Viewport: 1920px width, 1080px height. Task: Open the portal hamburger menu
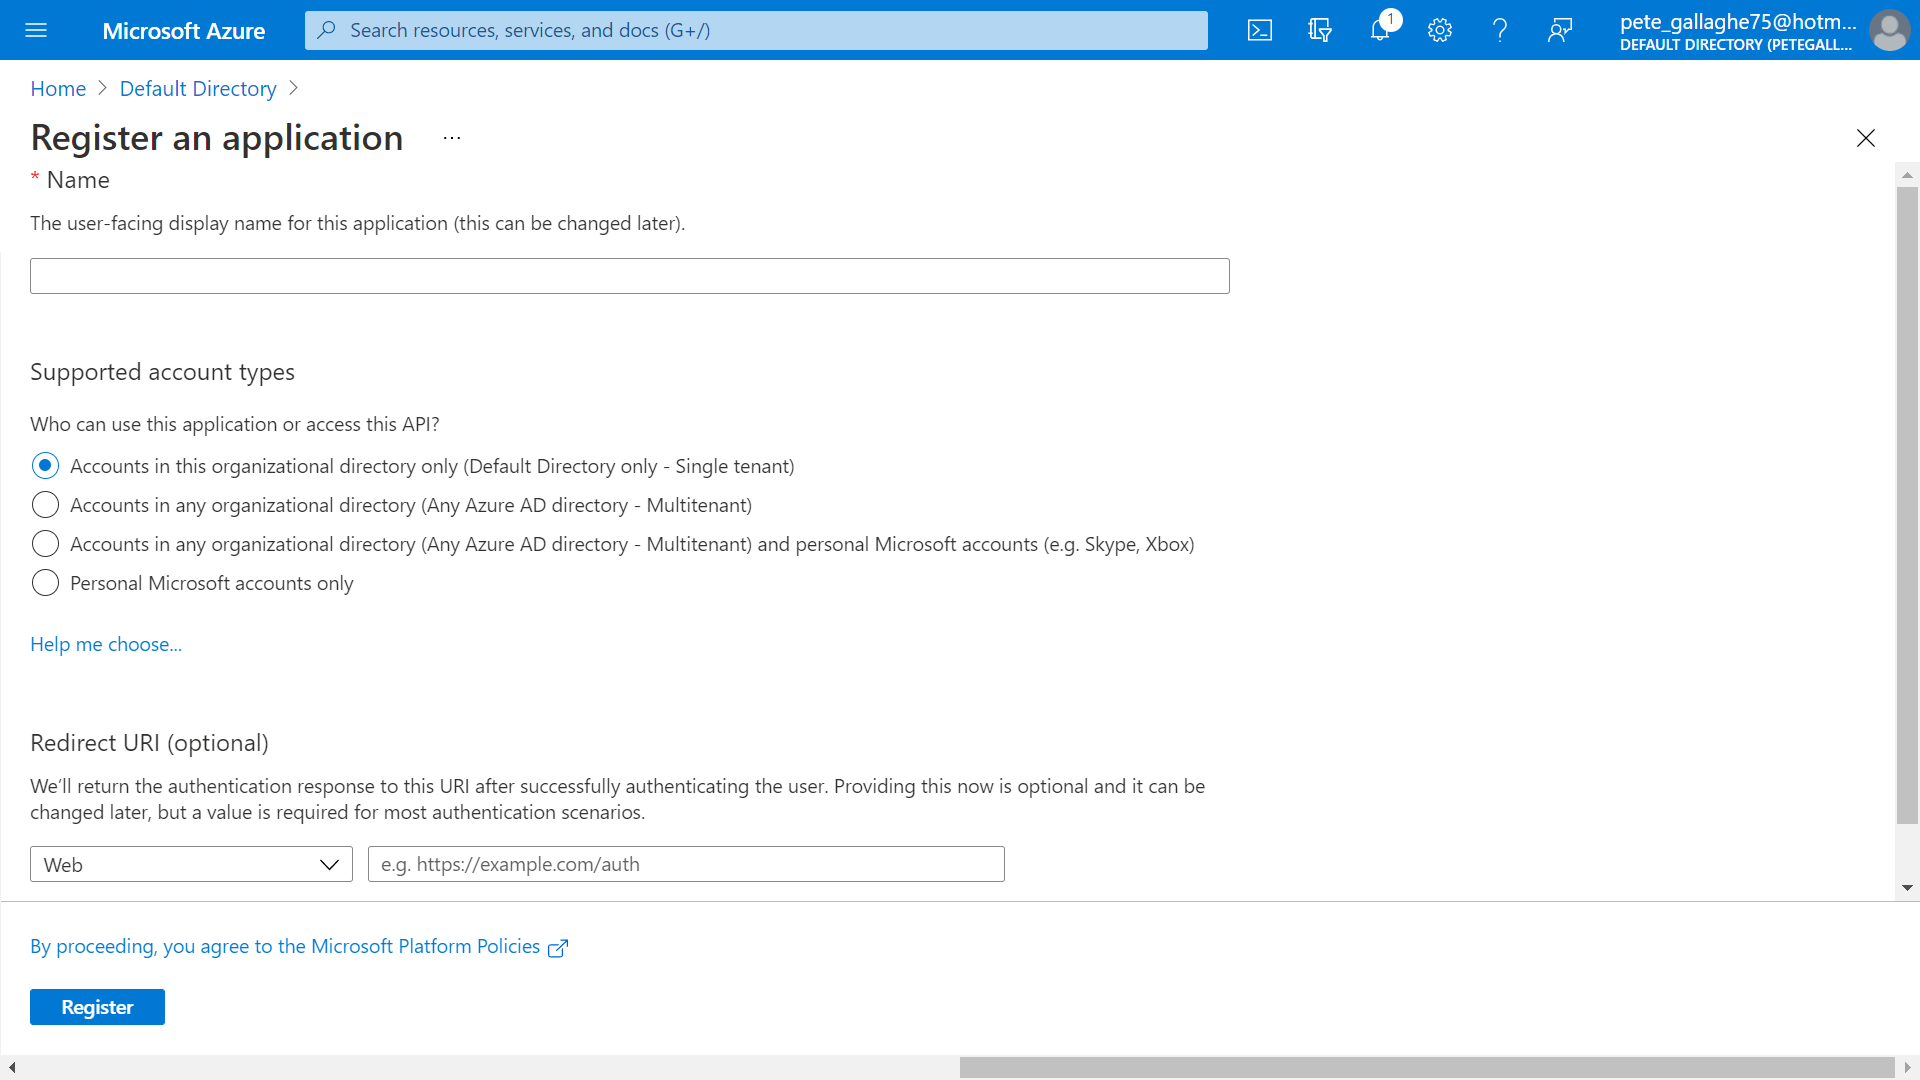(x=36, y=30)
